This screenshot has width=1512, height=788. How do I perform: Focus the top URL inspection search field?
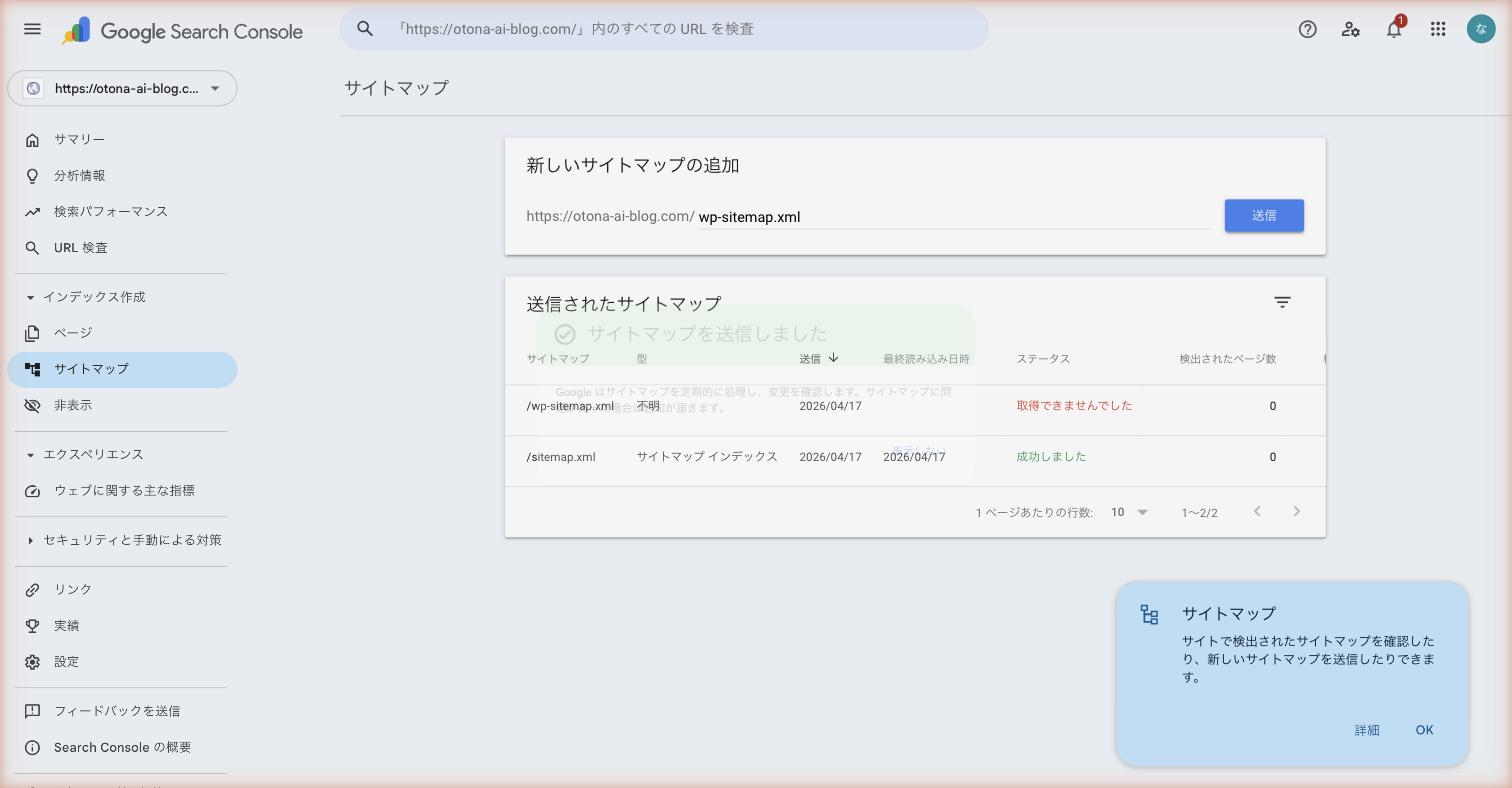coord(664,29)
